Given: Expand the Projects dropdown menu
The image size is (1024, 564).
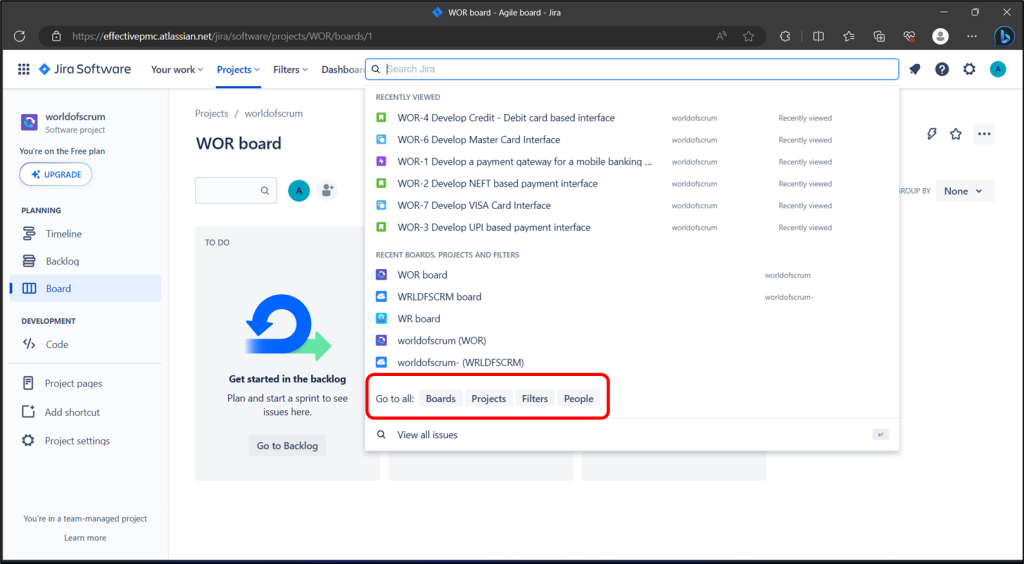Looking at the screenshot, I should point(238,69).
